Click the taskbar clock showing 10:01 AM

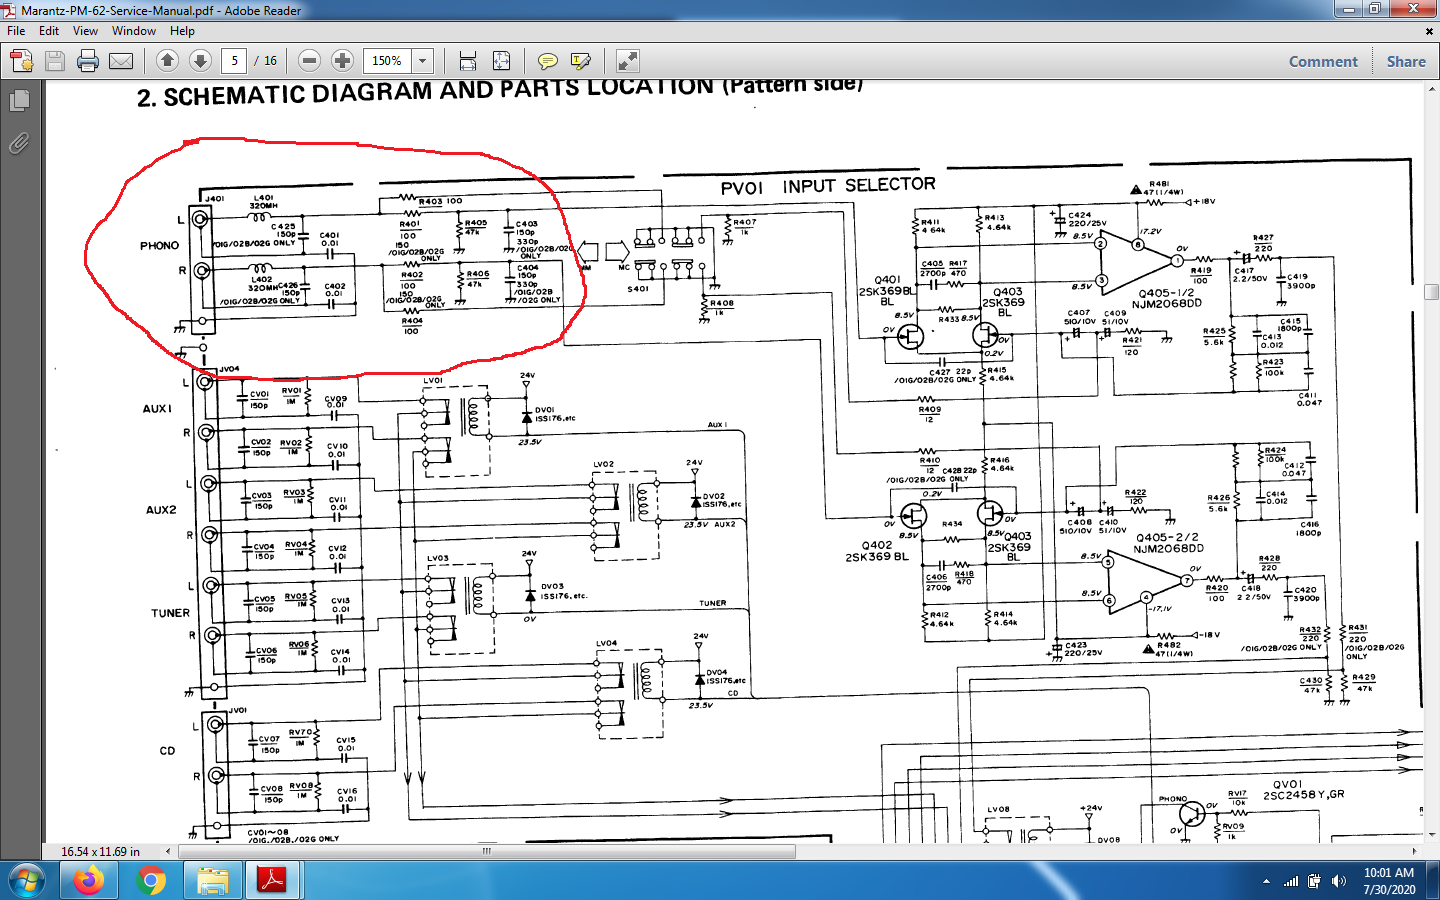1389,881
